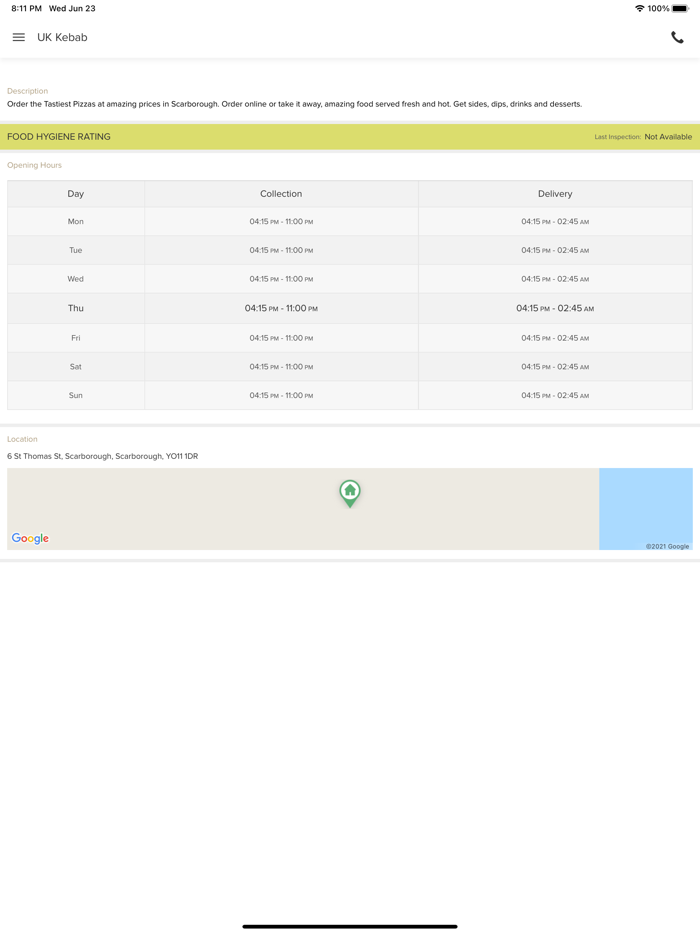Tap the 6 St Thomas St address
The width and height of the screenshot is (700, 934).
pos(102,456)
